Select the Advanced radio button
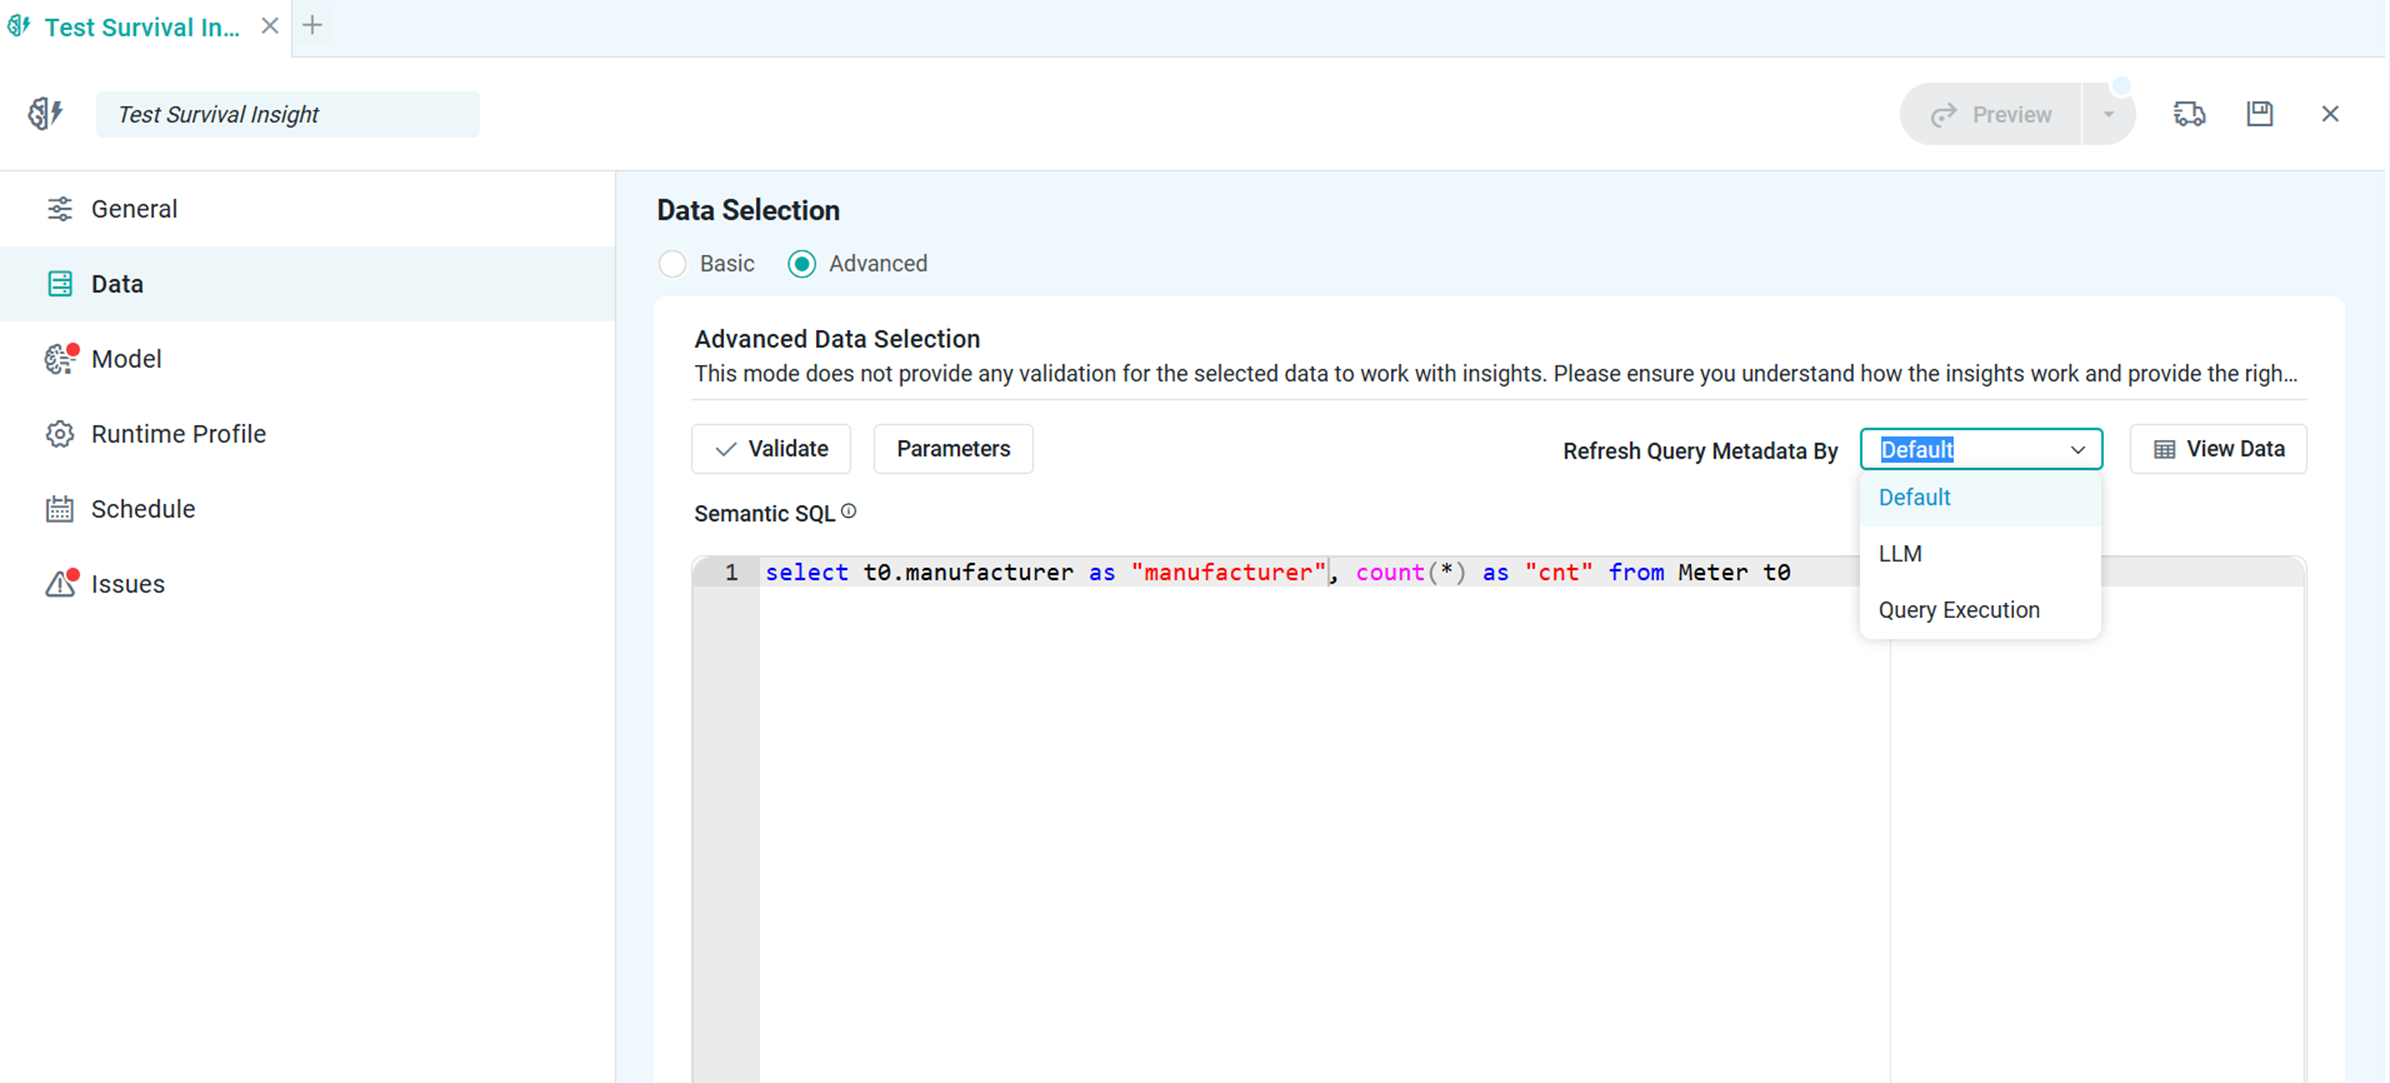Image resolution: width=2390 pixels, height=1083 pixels. point(802,264)
